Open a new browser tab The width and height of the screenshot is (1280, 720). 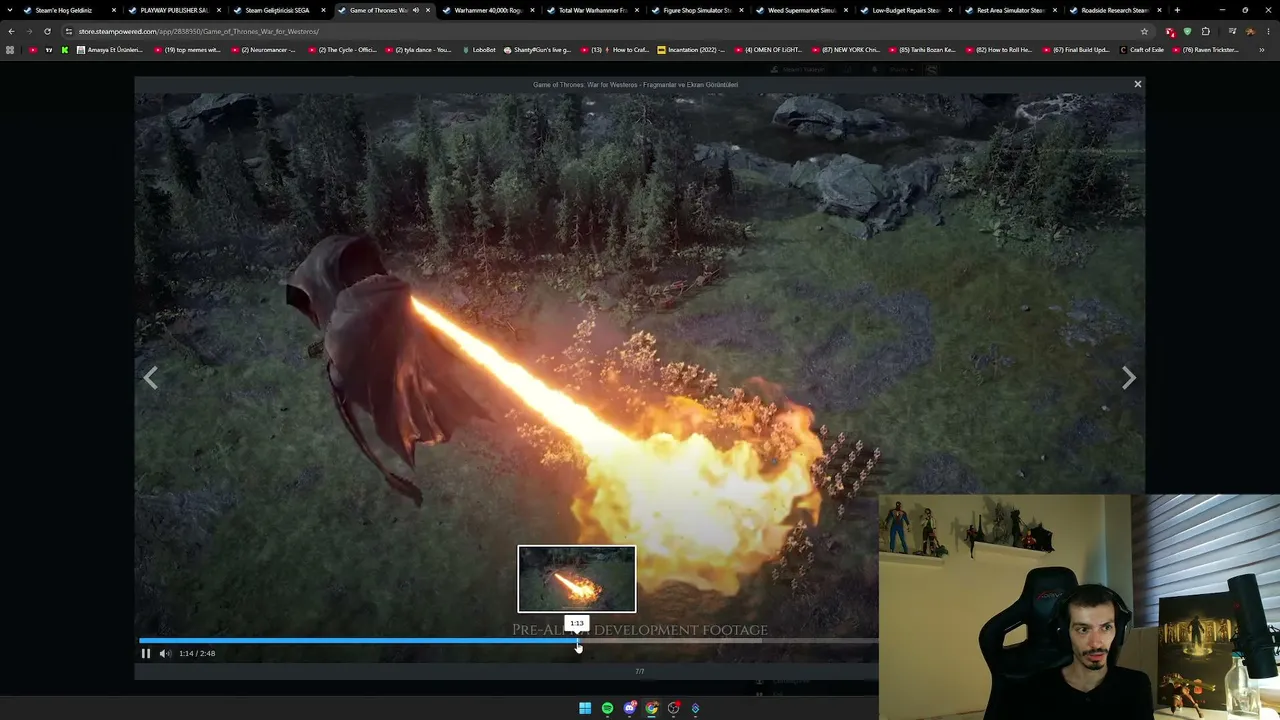click(1177, 10)
